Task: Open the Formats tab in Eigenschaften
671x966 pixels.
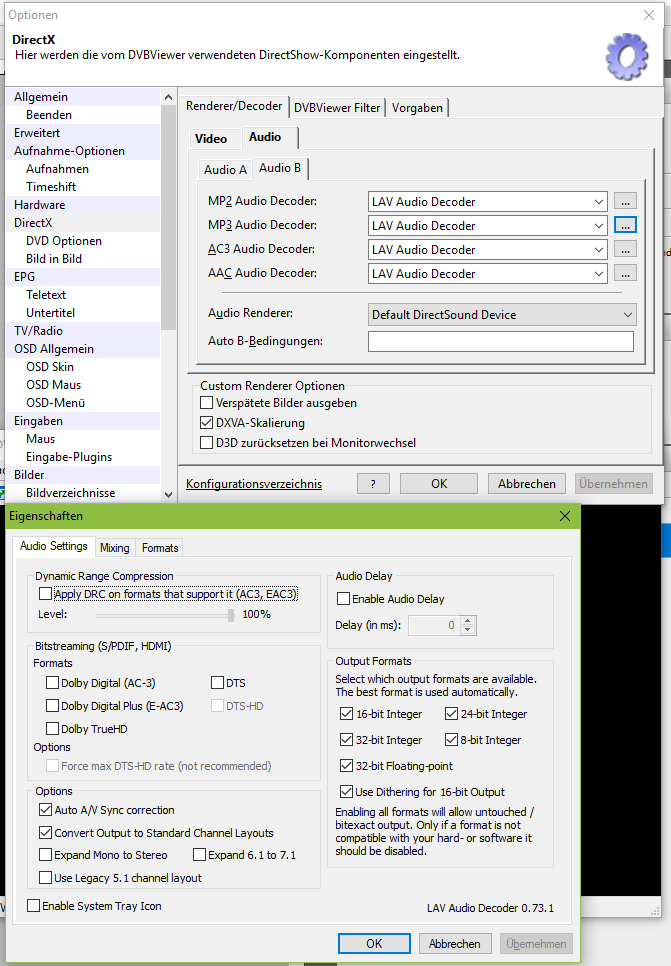Action: coord(160,548)
